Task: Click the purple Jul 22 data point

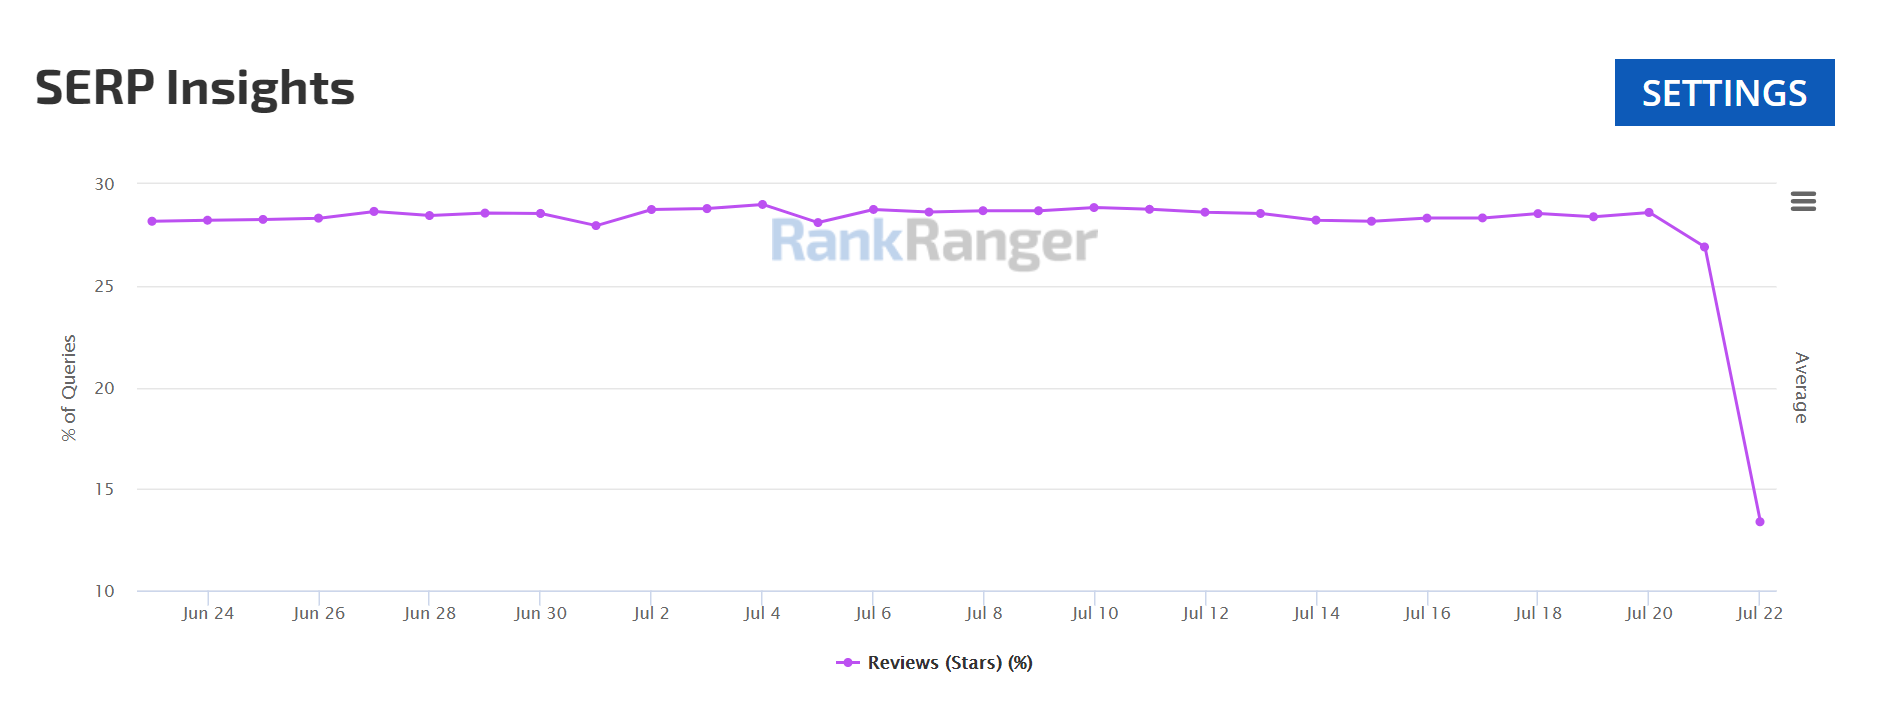Action: click(x=1760, y=520)
